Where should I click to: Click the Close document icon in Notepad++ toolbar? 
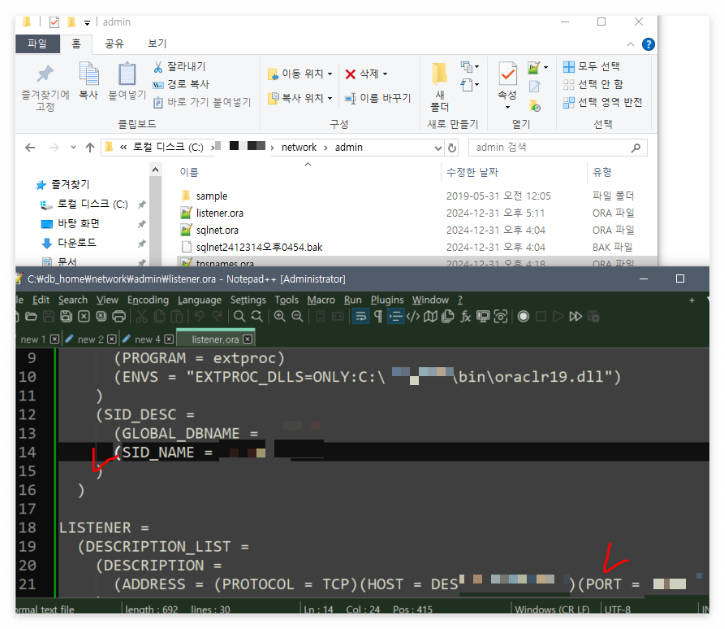(84, 316)
